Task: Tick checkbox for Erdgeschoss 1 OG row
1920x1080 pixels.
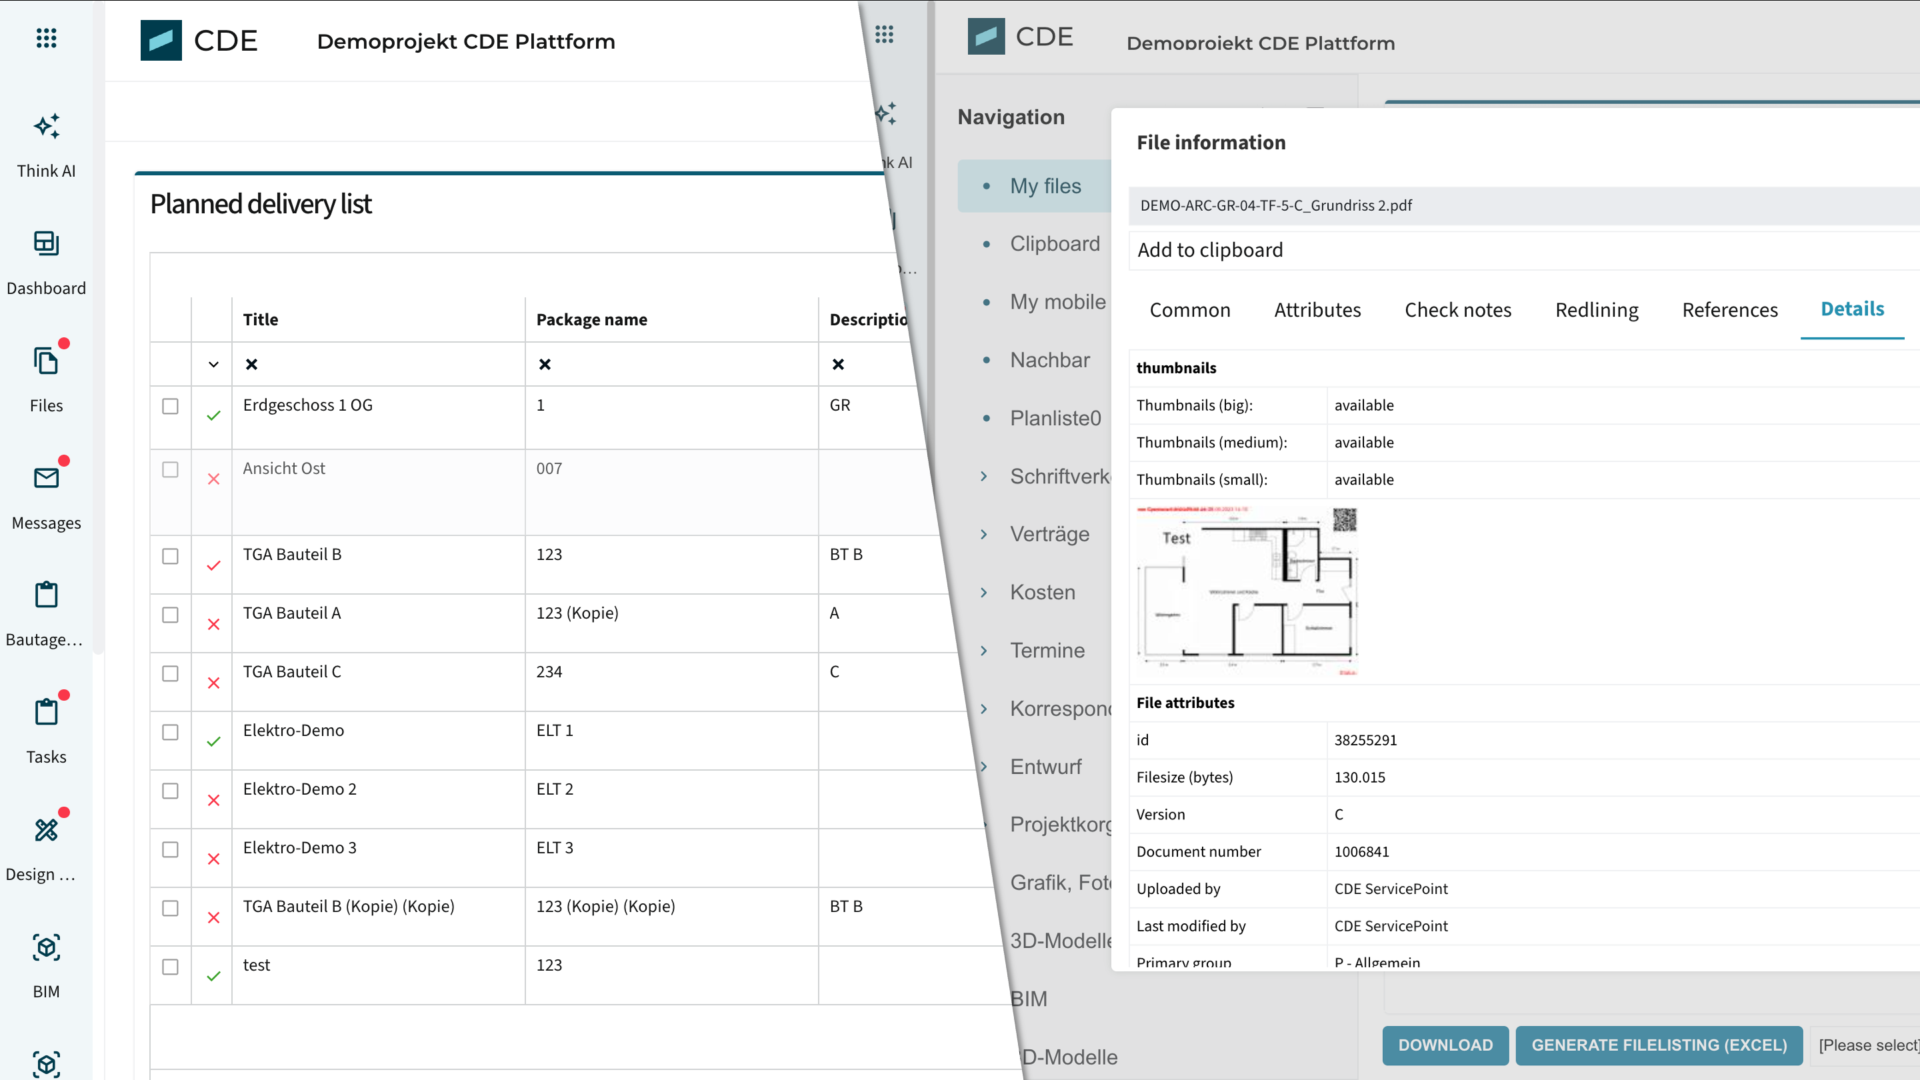Action: [170, 406]
